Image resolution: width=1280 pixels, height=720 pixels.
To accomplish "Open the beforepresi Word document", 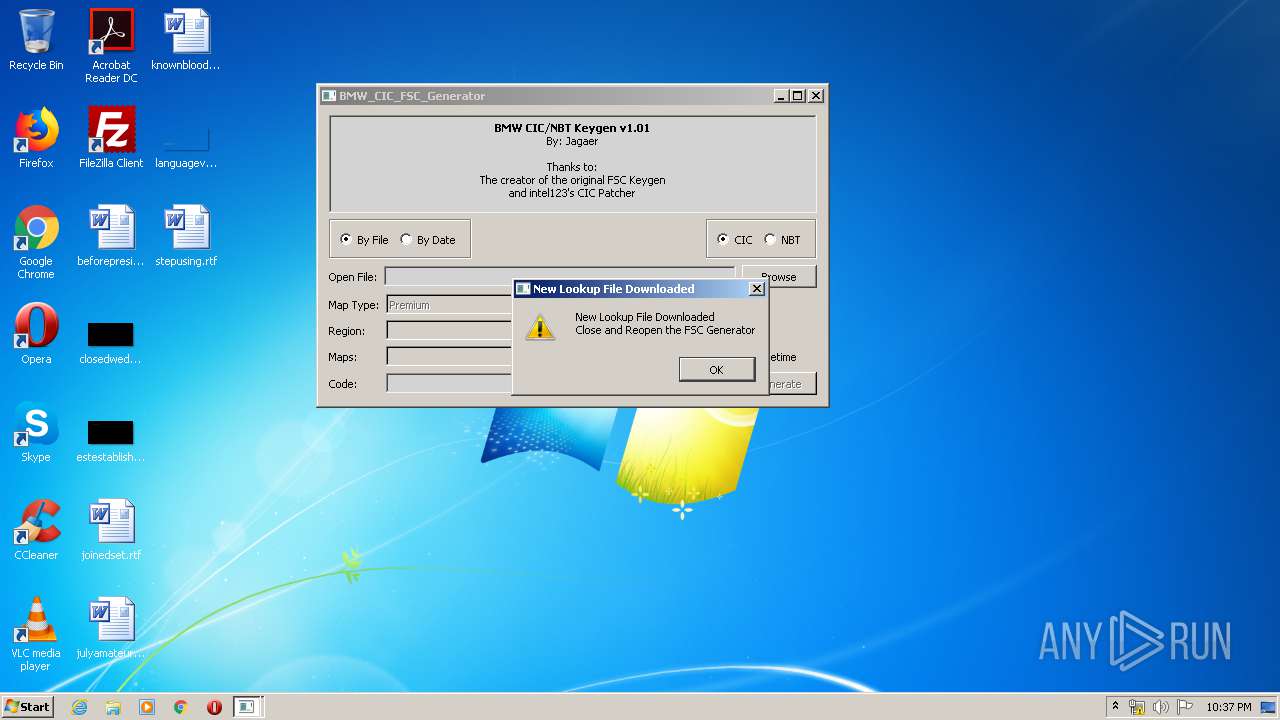I will [x=111, y=236].
